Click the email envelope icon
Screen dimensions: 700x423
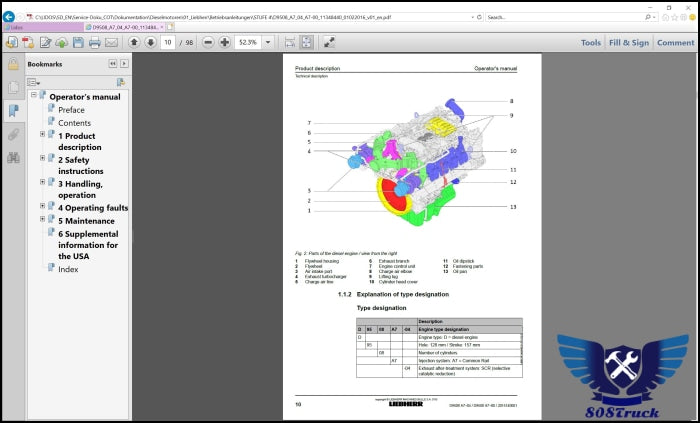(x=111, y=43)
